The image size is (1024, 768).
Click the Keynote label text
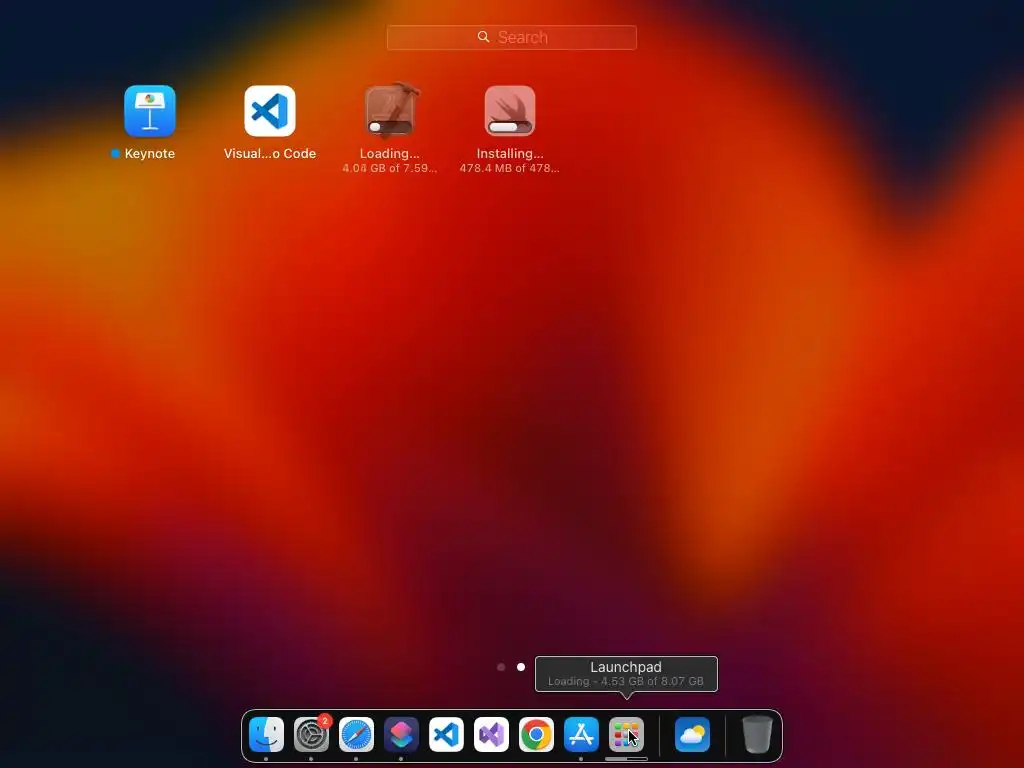[x=150, y=153]
